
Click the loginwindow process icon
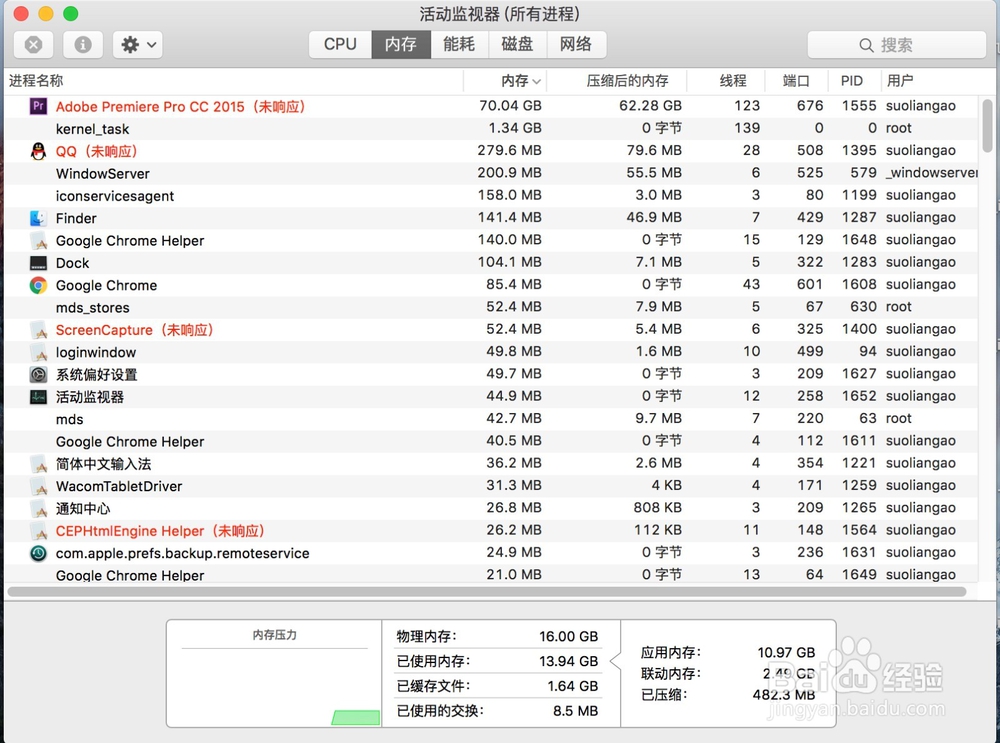click(x=39, y=353)
